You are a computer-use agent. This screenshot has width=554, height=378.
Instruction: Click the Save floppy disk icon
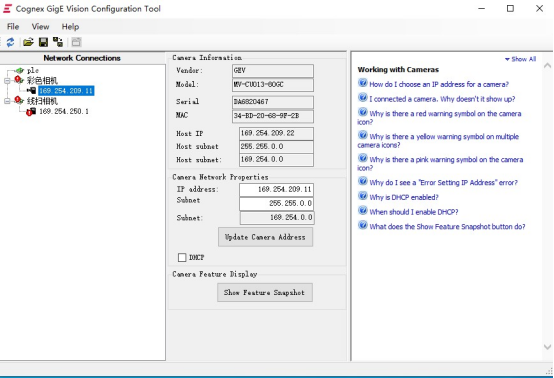click(43, 42)
